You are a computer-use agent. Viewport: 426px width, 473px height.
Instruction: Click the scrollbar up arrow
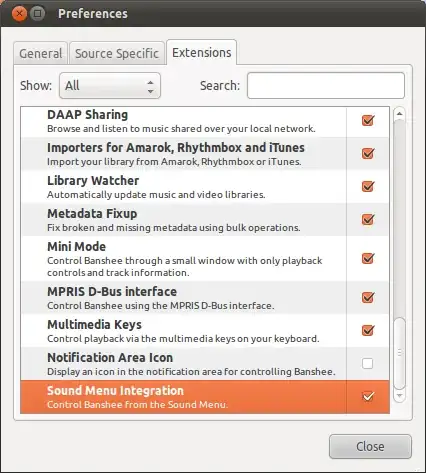coord(399,114)
